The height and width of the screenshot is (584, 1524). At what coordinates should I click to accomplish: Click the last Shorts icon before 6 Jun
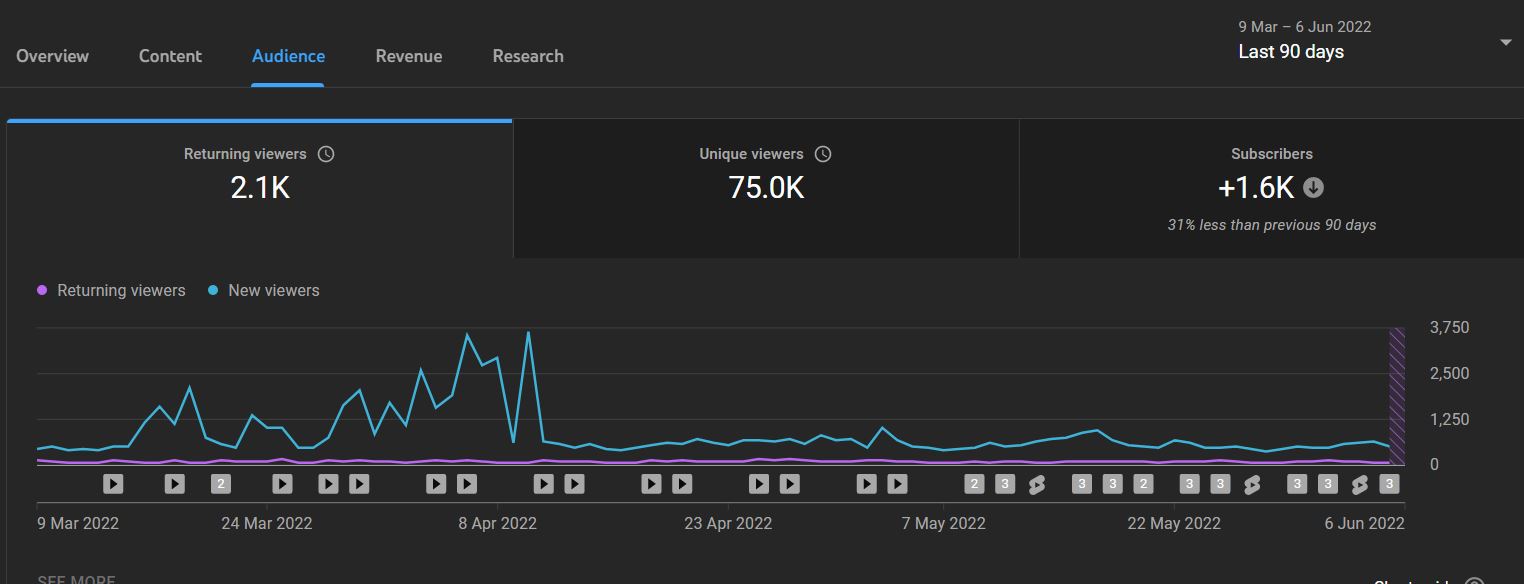(1359, 484)
